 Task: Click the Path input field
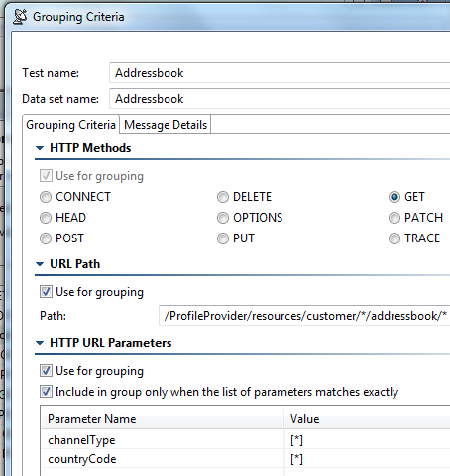click(x=305, y=316)
